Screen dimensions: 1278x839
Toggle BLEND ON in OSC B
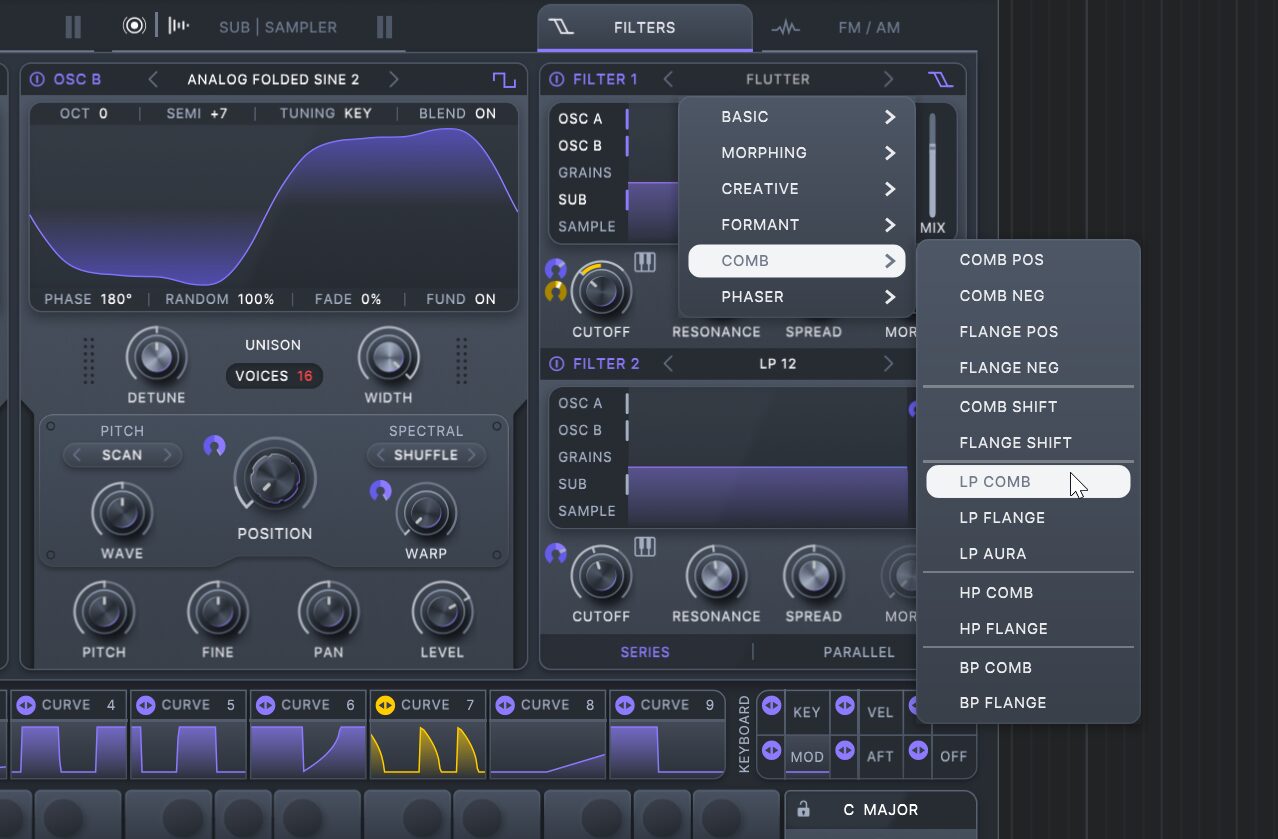(x=458, y=114)
